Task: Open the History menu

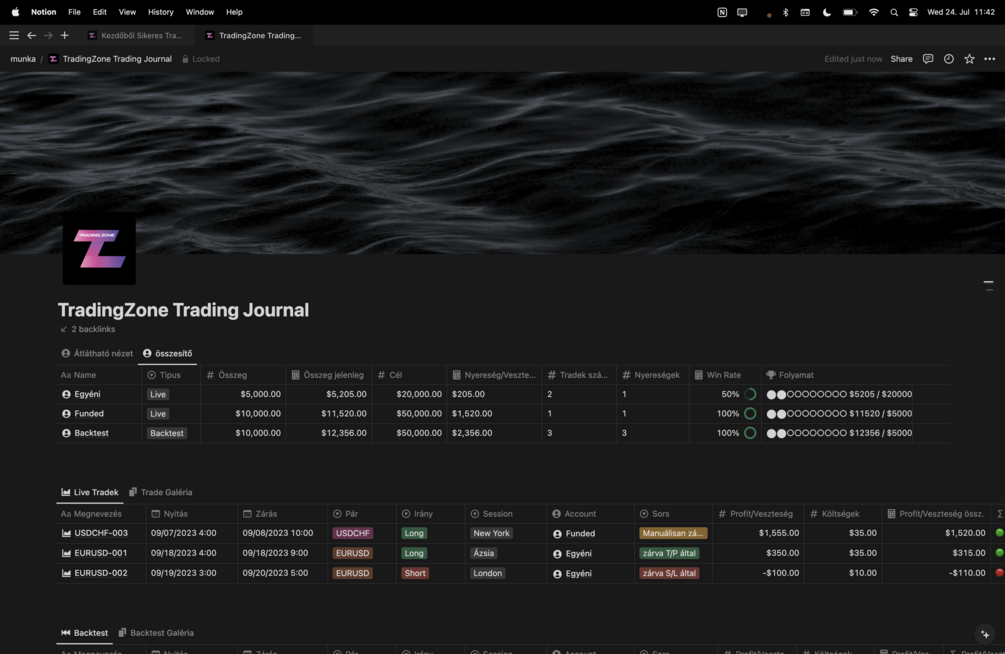Action: coord(160,12)
